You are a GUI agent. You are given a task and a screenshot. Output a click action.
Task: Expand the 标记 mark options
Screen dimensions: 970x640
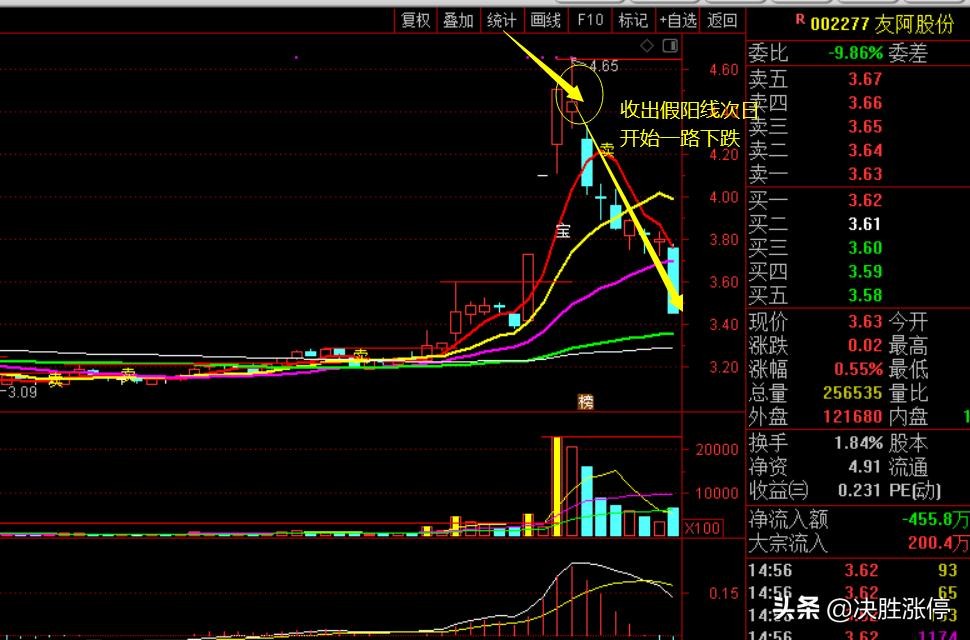[632, 20]
